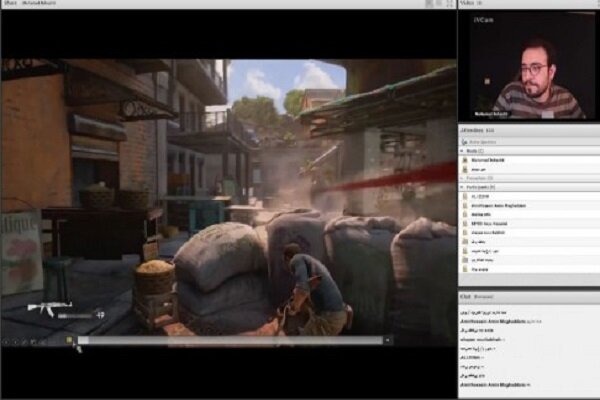Click the host icon beside Mohamad

(x=465, y=160)
